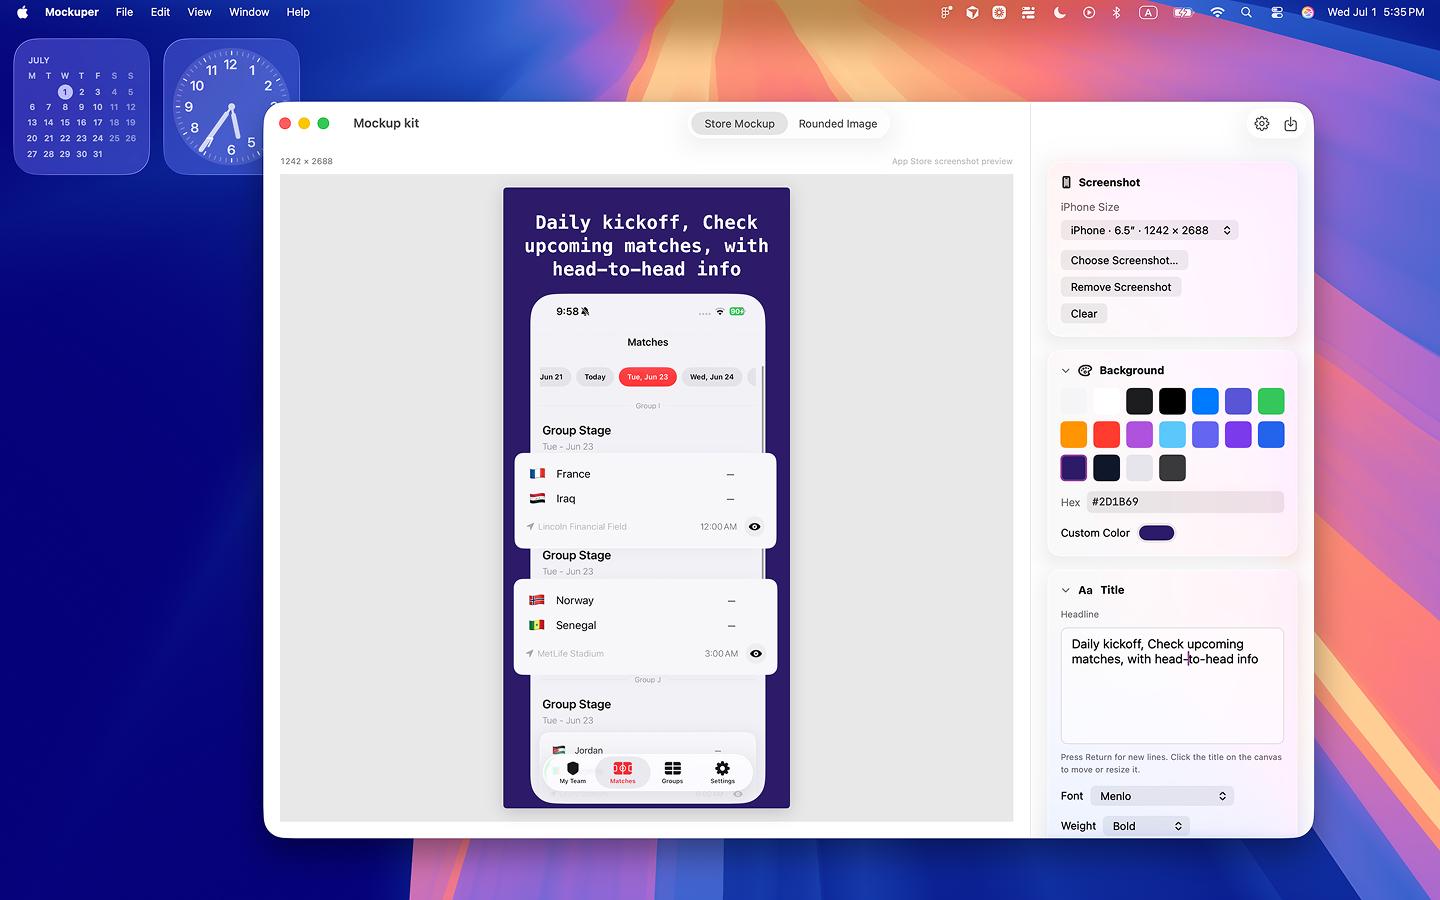Click the Clear button
Viewport: 1440px width, 900px height.
tap(1084, 314)
